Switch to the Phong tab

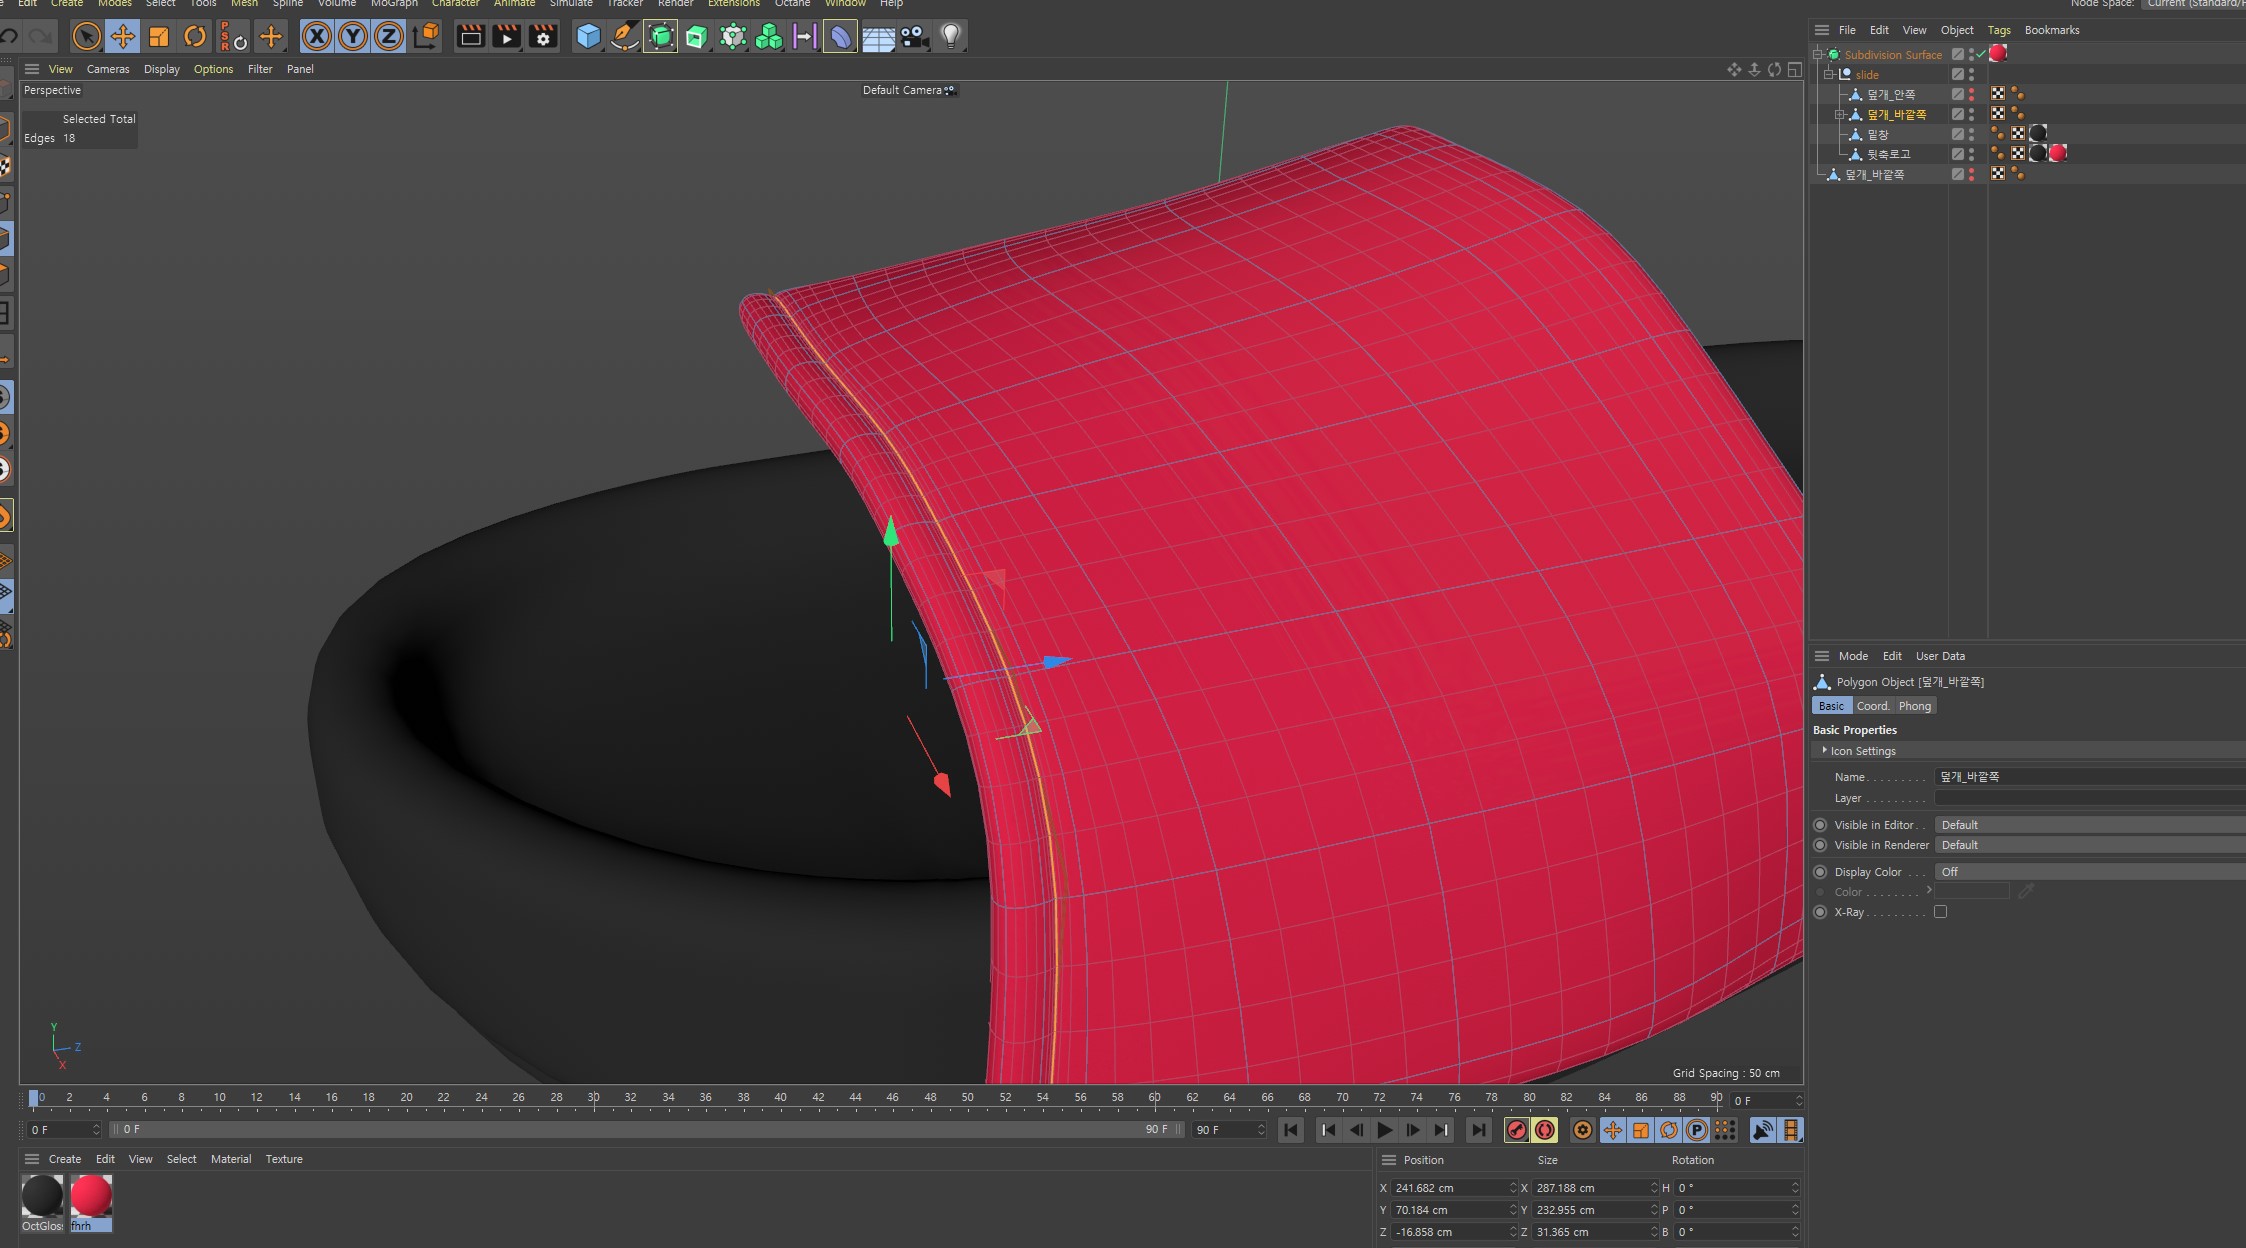1915,706
